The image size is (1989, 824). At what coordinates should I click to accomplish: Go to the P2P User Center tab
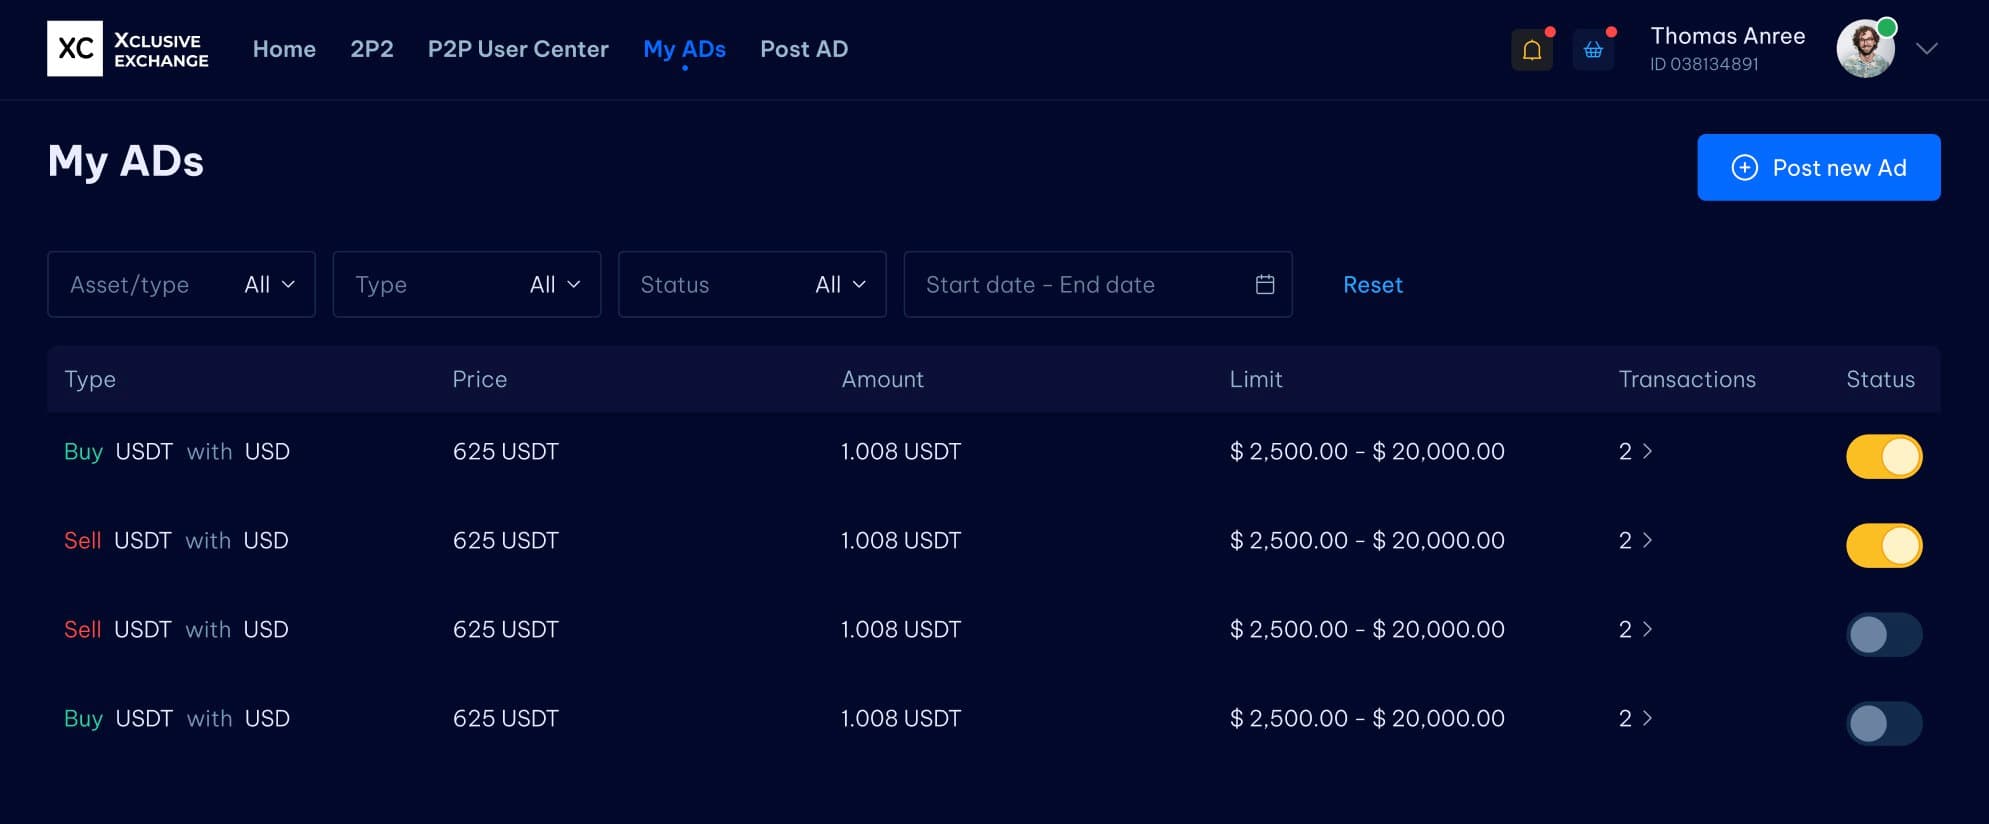point(517,49)
